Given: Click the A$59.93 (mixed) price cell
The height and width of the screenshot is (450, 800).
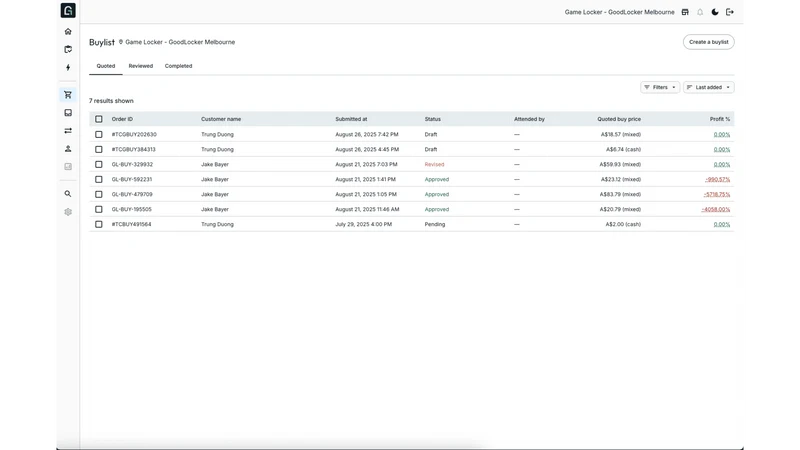Looking at the screenshot, I should coord(620,164).
